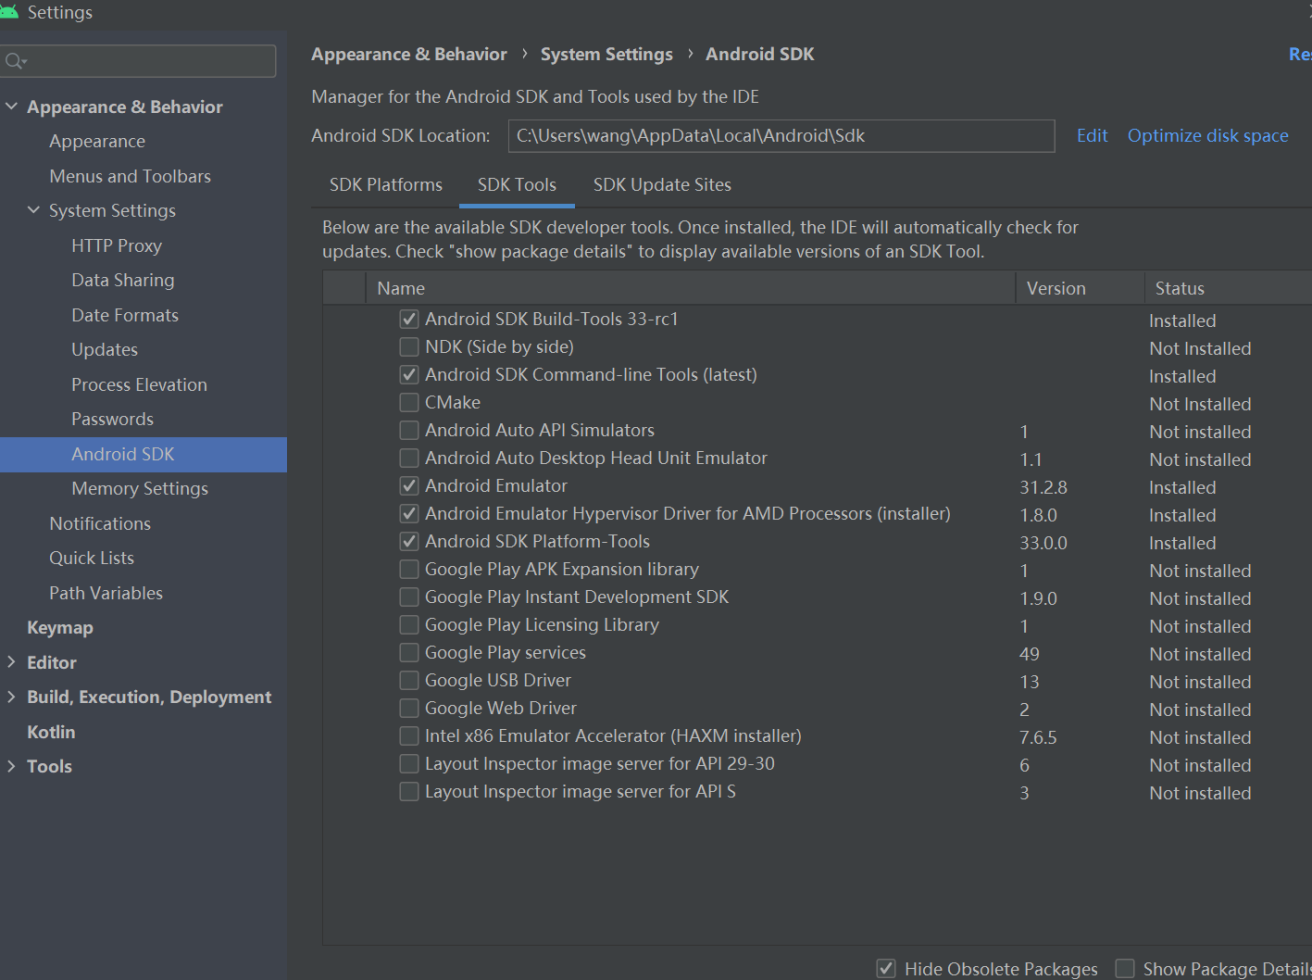Toggle Android Emulator Hypervisor Driver for AMD checkbox
This screenshot has height=980, width=1312.
point(409,514)
